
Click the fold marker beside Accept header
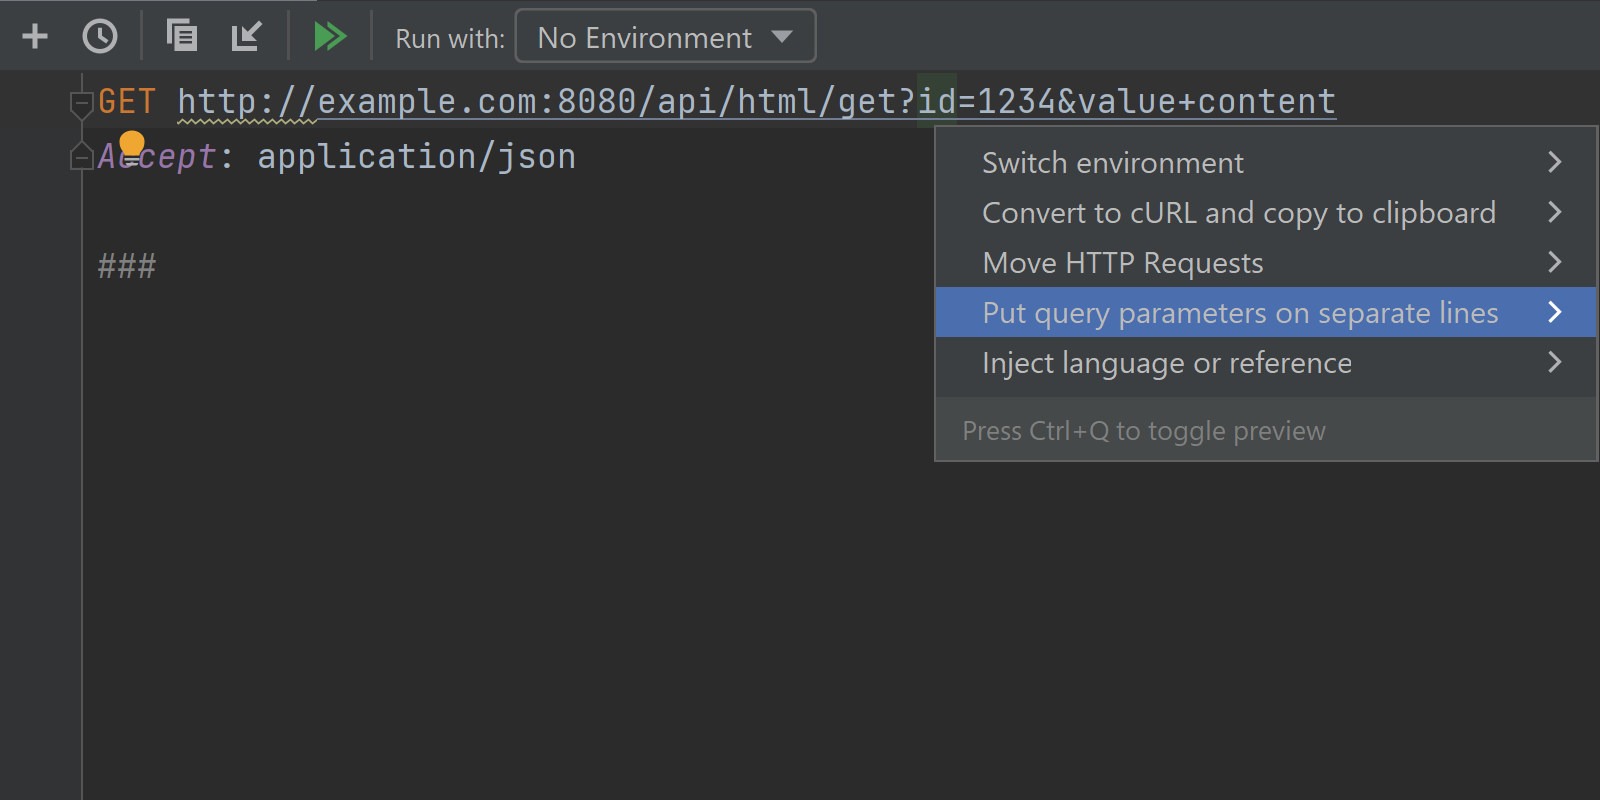[x=81, y=157]
